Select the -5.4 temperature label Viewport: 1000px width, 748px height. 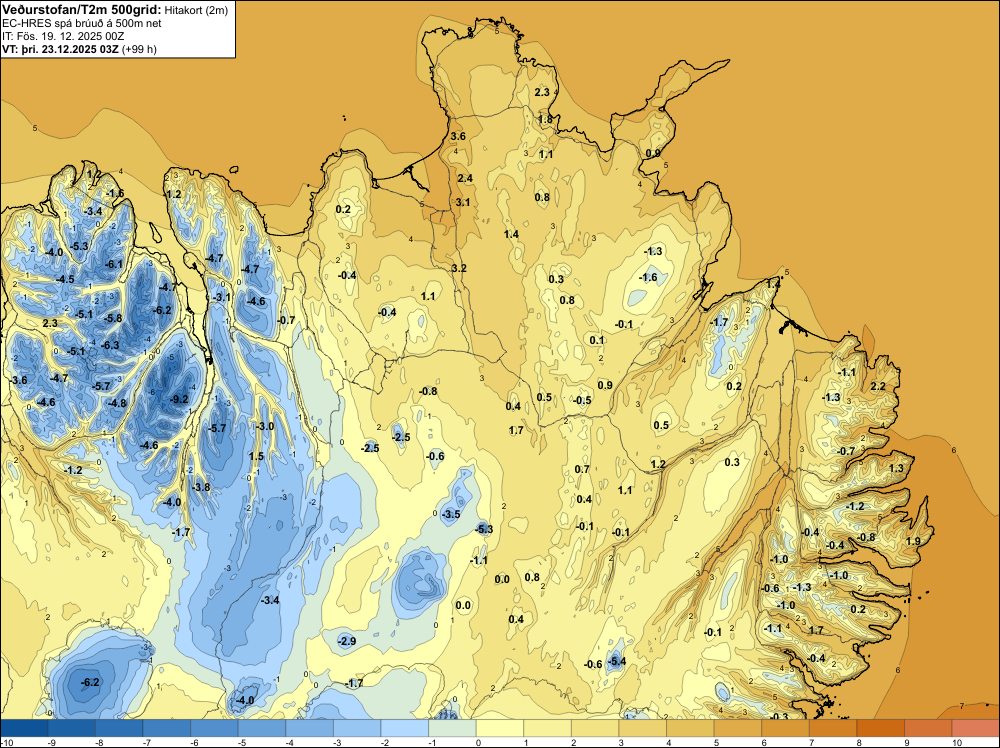tap(616, 661)
